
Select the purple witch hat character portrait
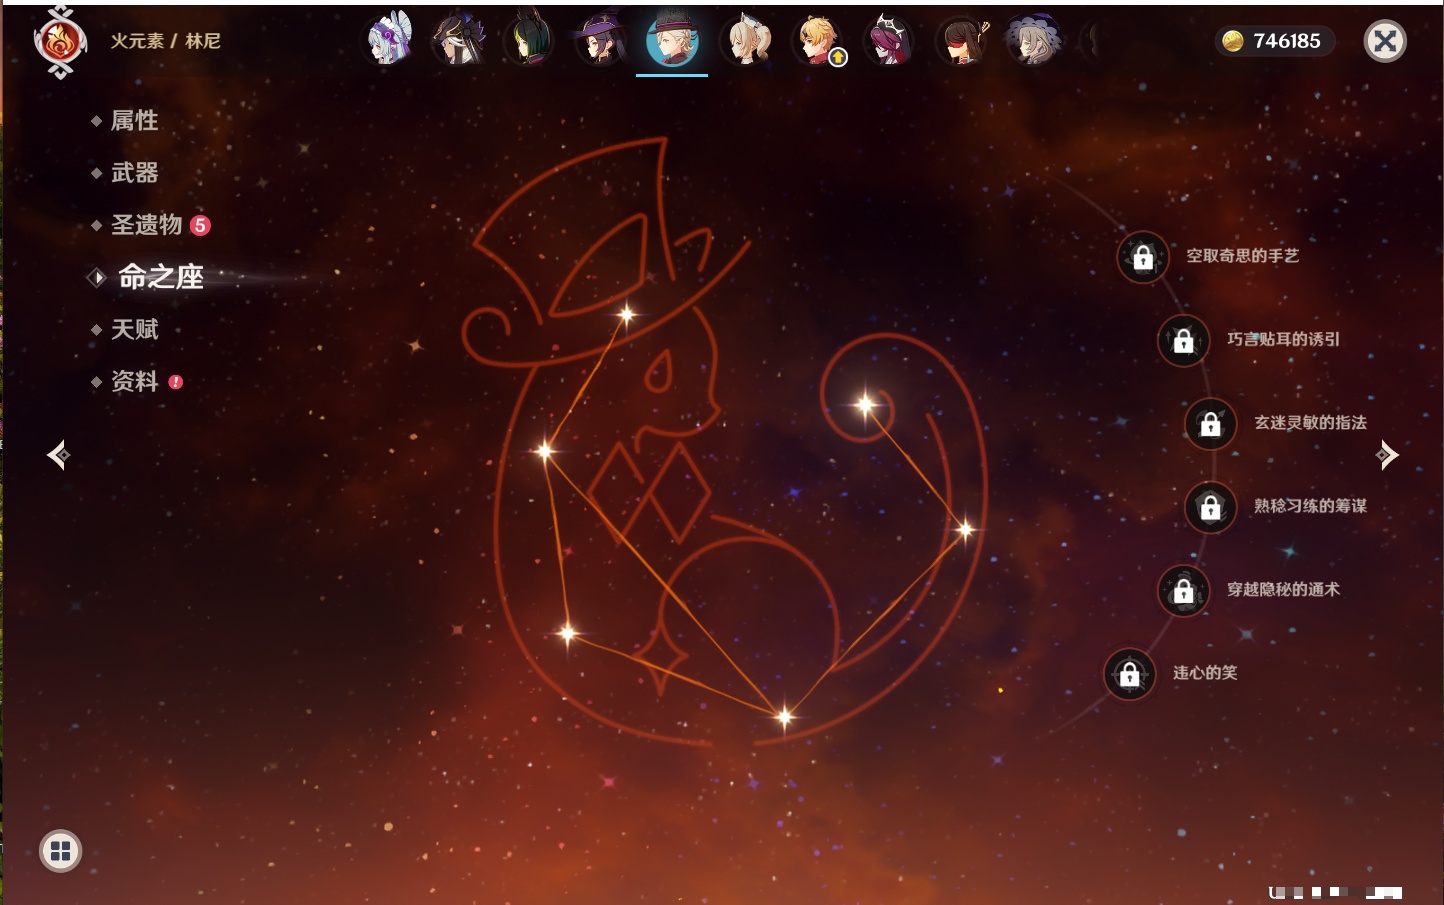601,40
